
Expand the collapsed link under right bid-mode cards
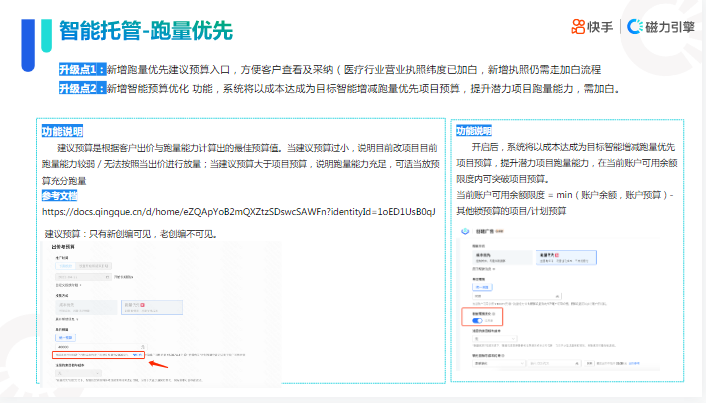pyautogui.click(x=483, y=269)
